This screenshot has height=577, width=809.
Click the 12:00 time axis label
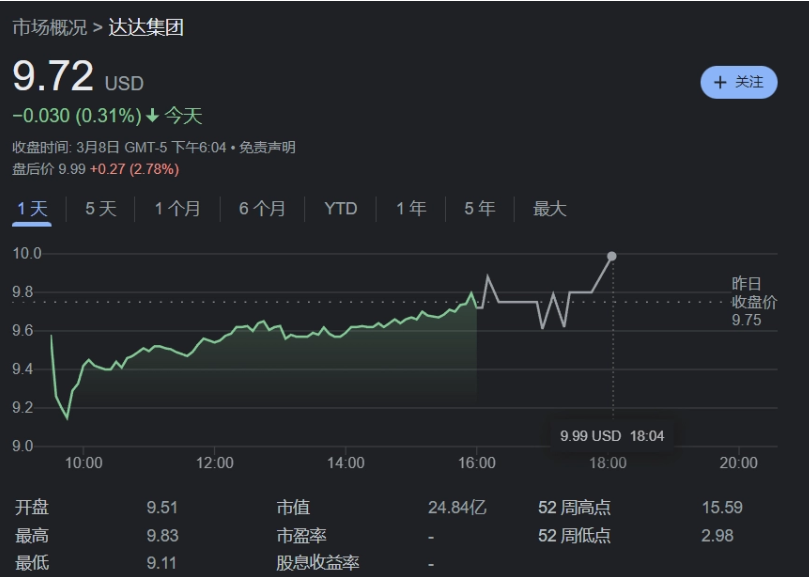[215, 462]
